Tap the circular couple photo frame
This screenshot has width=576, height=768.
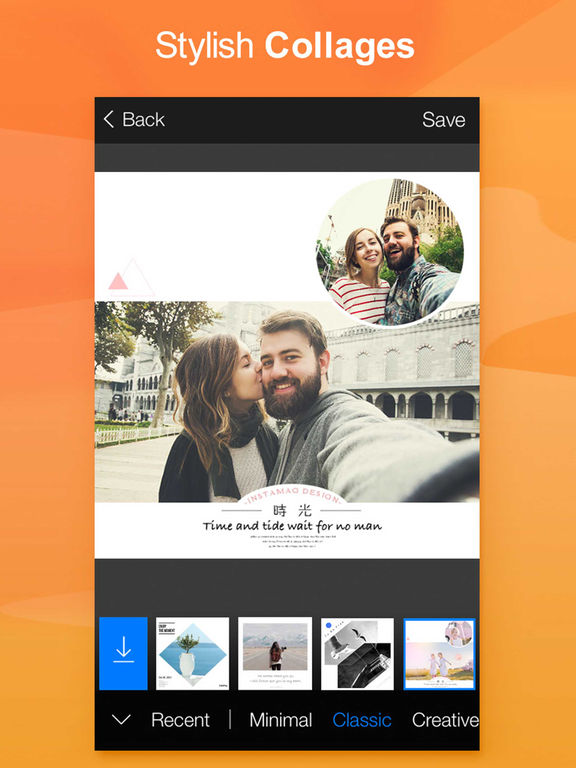(x=390, y=252)
